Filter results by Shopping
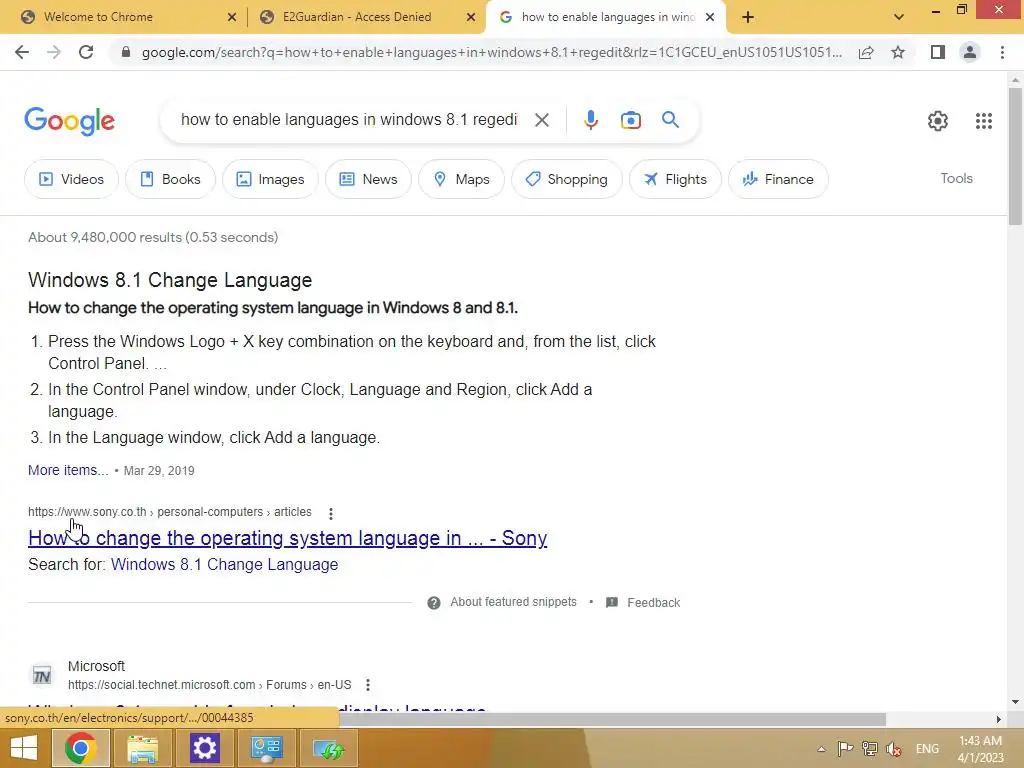Viewport: 1024px width, 768px height. point(566,179)
